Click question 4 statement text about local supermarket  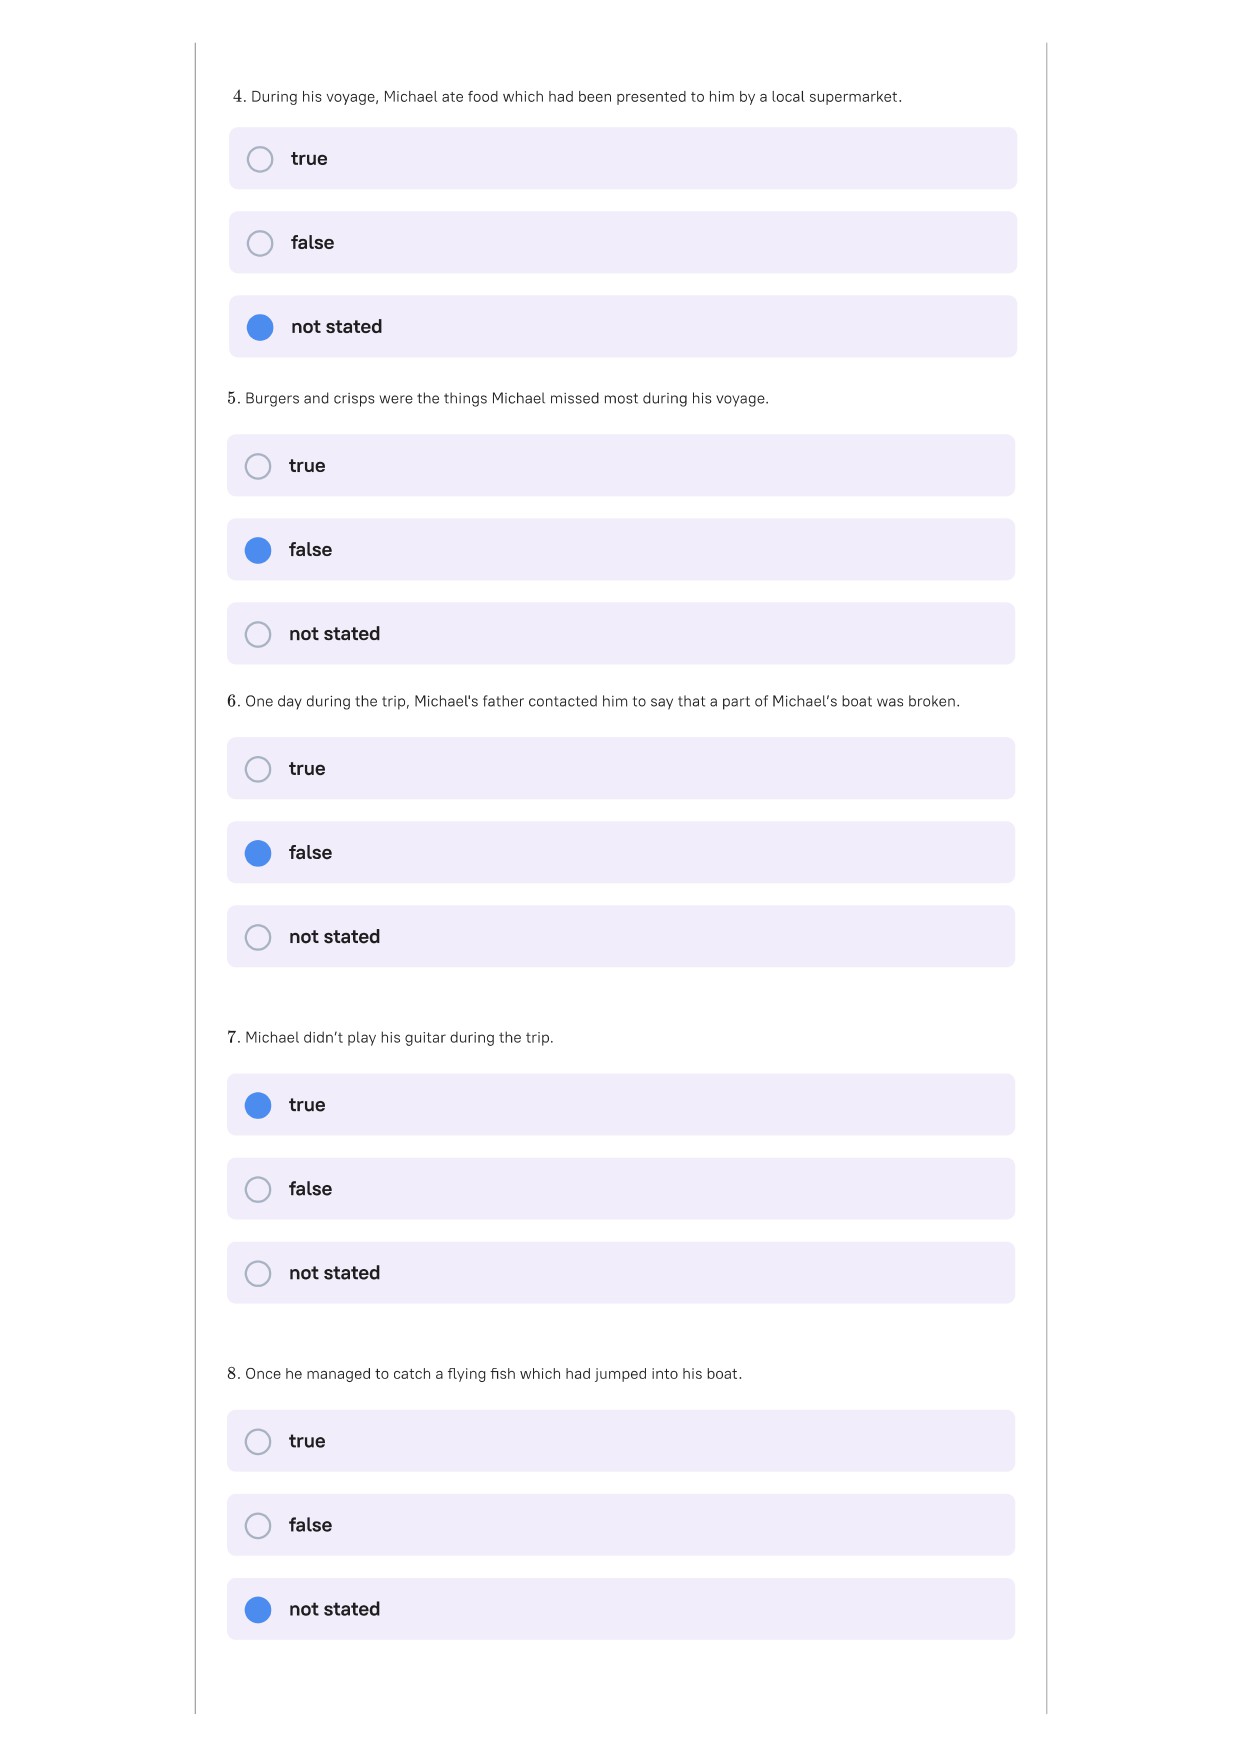(x=567, y=97)
